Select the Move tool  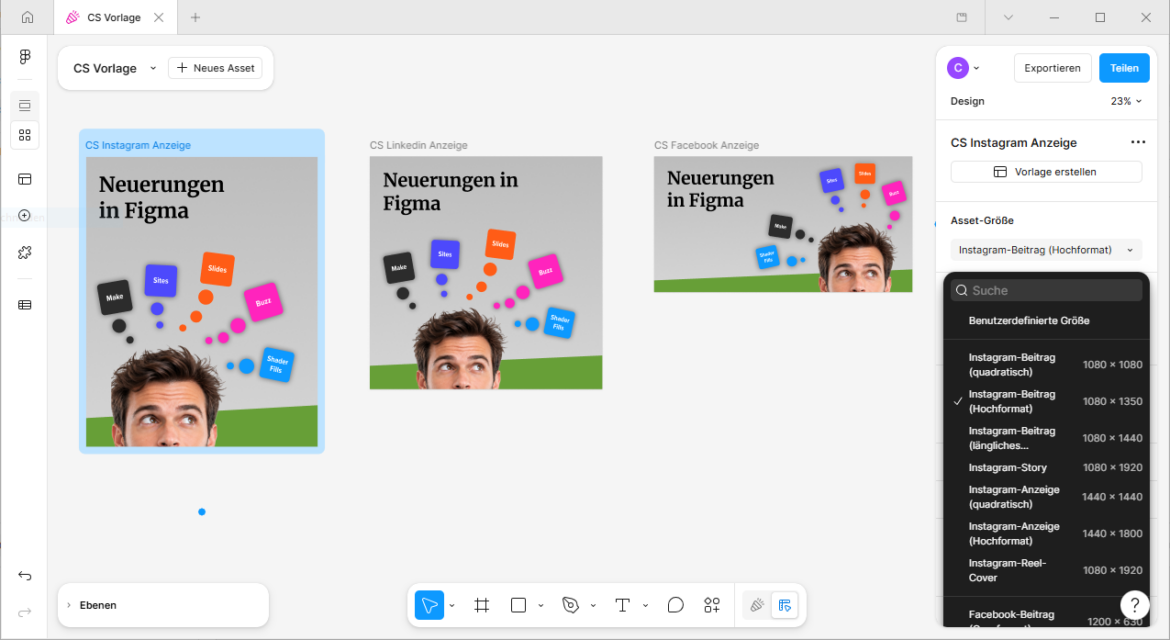[x=429, y=605]
